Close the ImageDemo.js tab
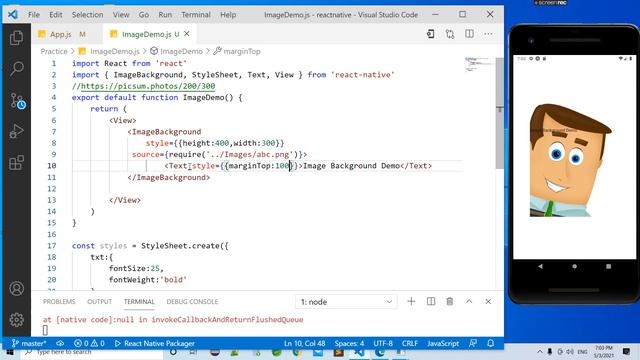Viewport: 640px width, 360px height. coord(187,34)
